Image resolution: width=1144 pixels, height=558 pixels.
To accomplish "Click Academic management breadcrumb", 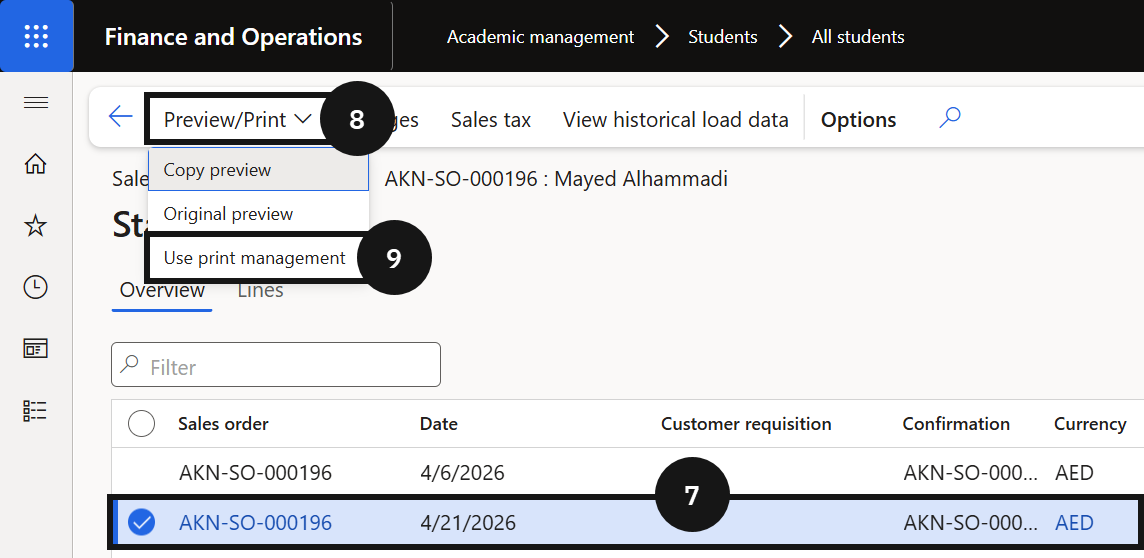I will [541, 36].
